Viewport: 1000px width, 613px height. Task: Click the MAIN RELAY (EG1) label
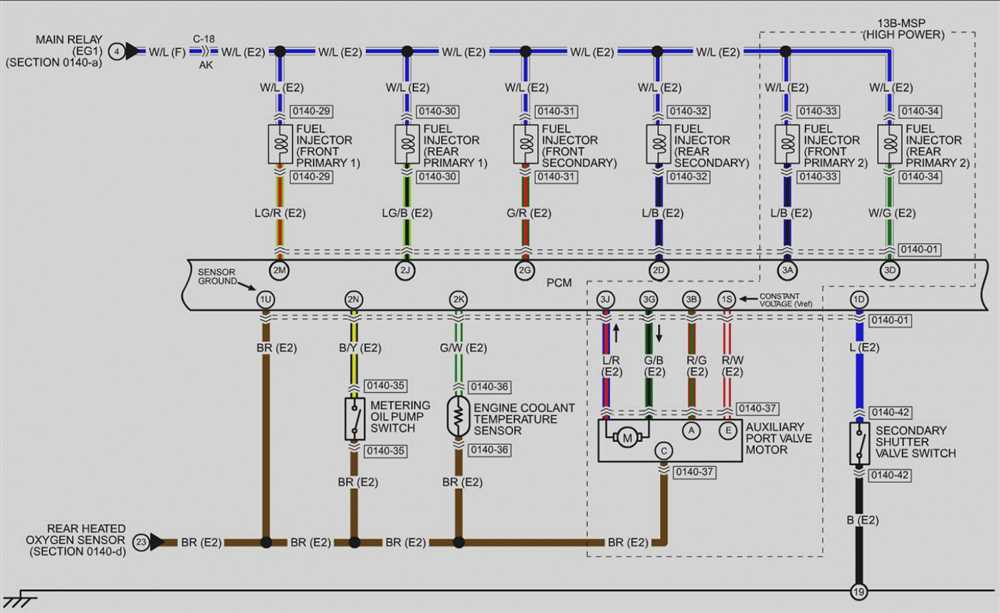click(x=54, y=51)
